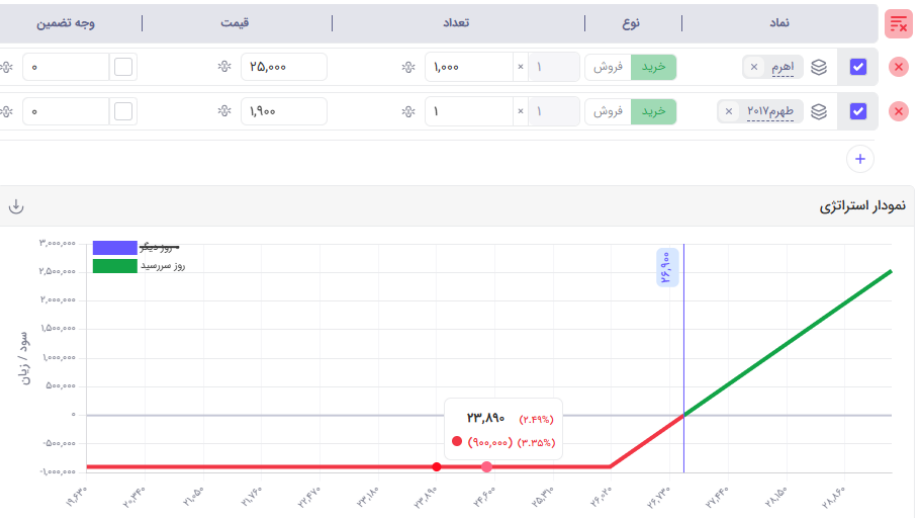918x518 pixels.
Task: Download the strategy chart
Action: 16,206
